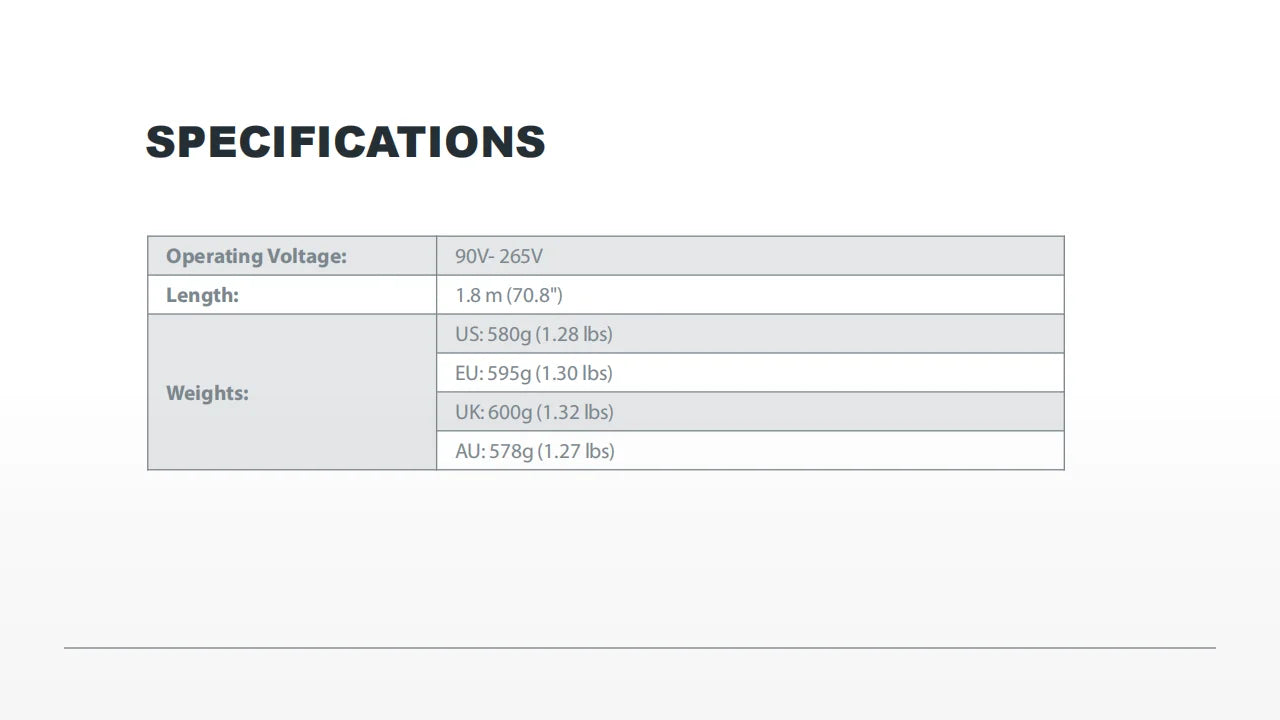Screen dimensions: 1280x720
Task: Click the '1.32 lbs' weight conversion
Action: pos(576,412)
